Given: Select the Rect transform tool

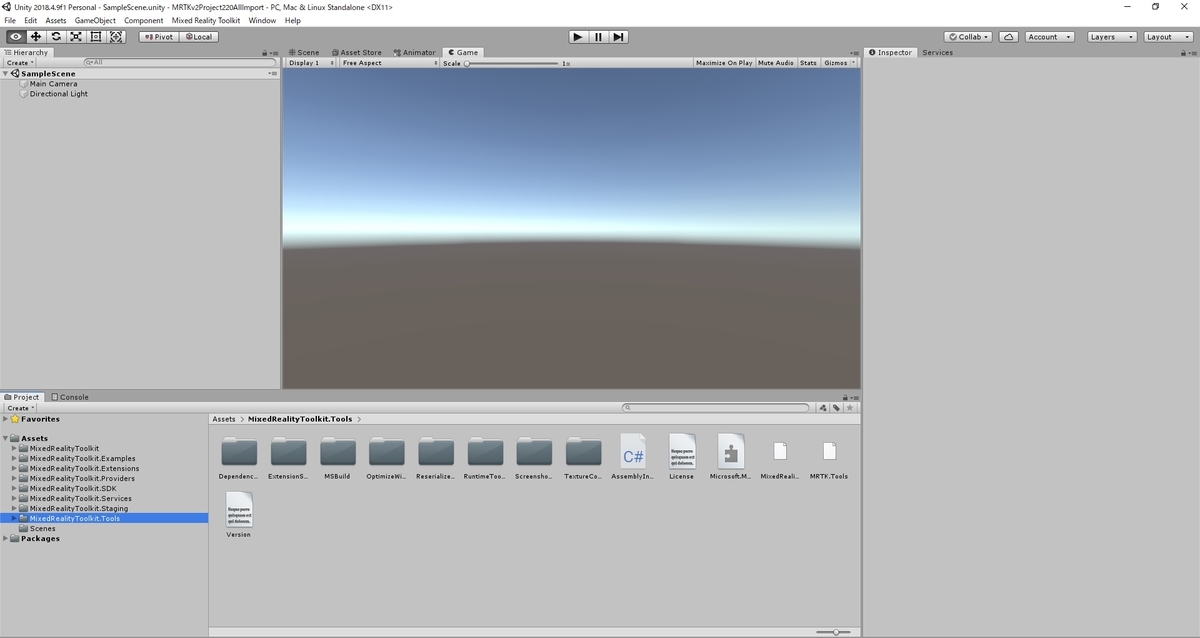Looking at the screenshot, I should pyautogui.click(x=96, y=37).
